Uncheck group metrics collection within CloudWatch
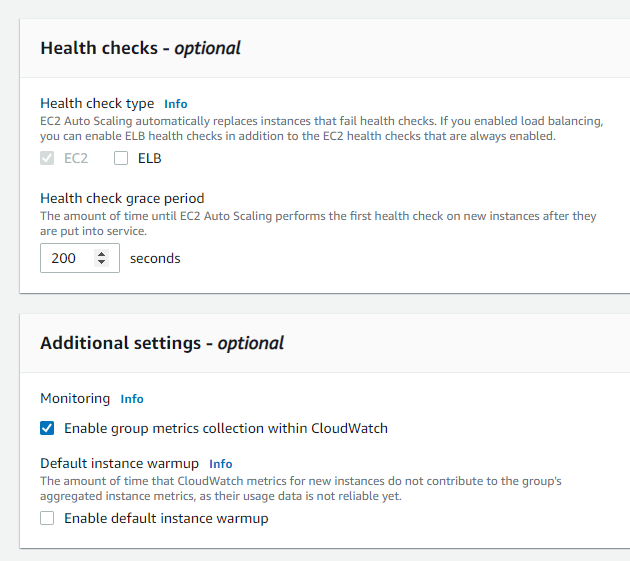 coord(47,428)
